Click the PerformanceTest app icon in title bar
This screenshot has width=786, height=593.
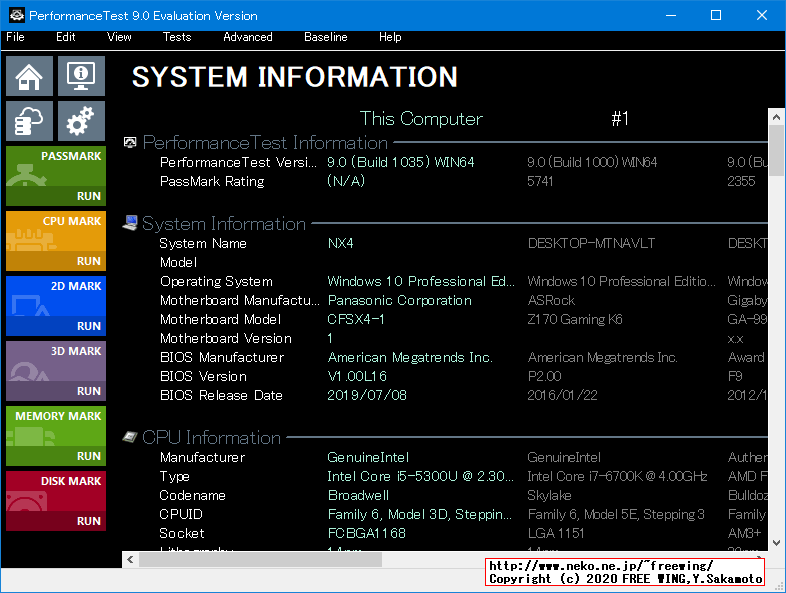pos(17,15)
